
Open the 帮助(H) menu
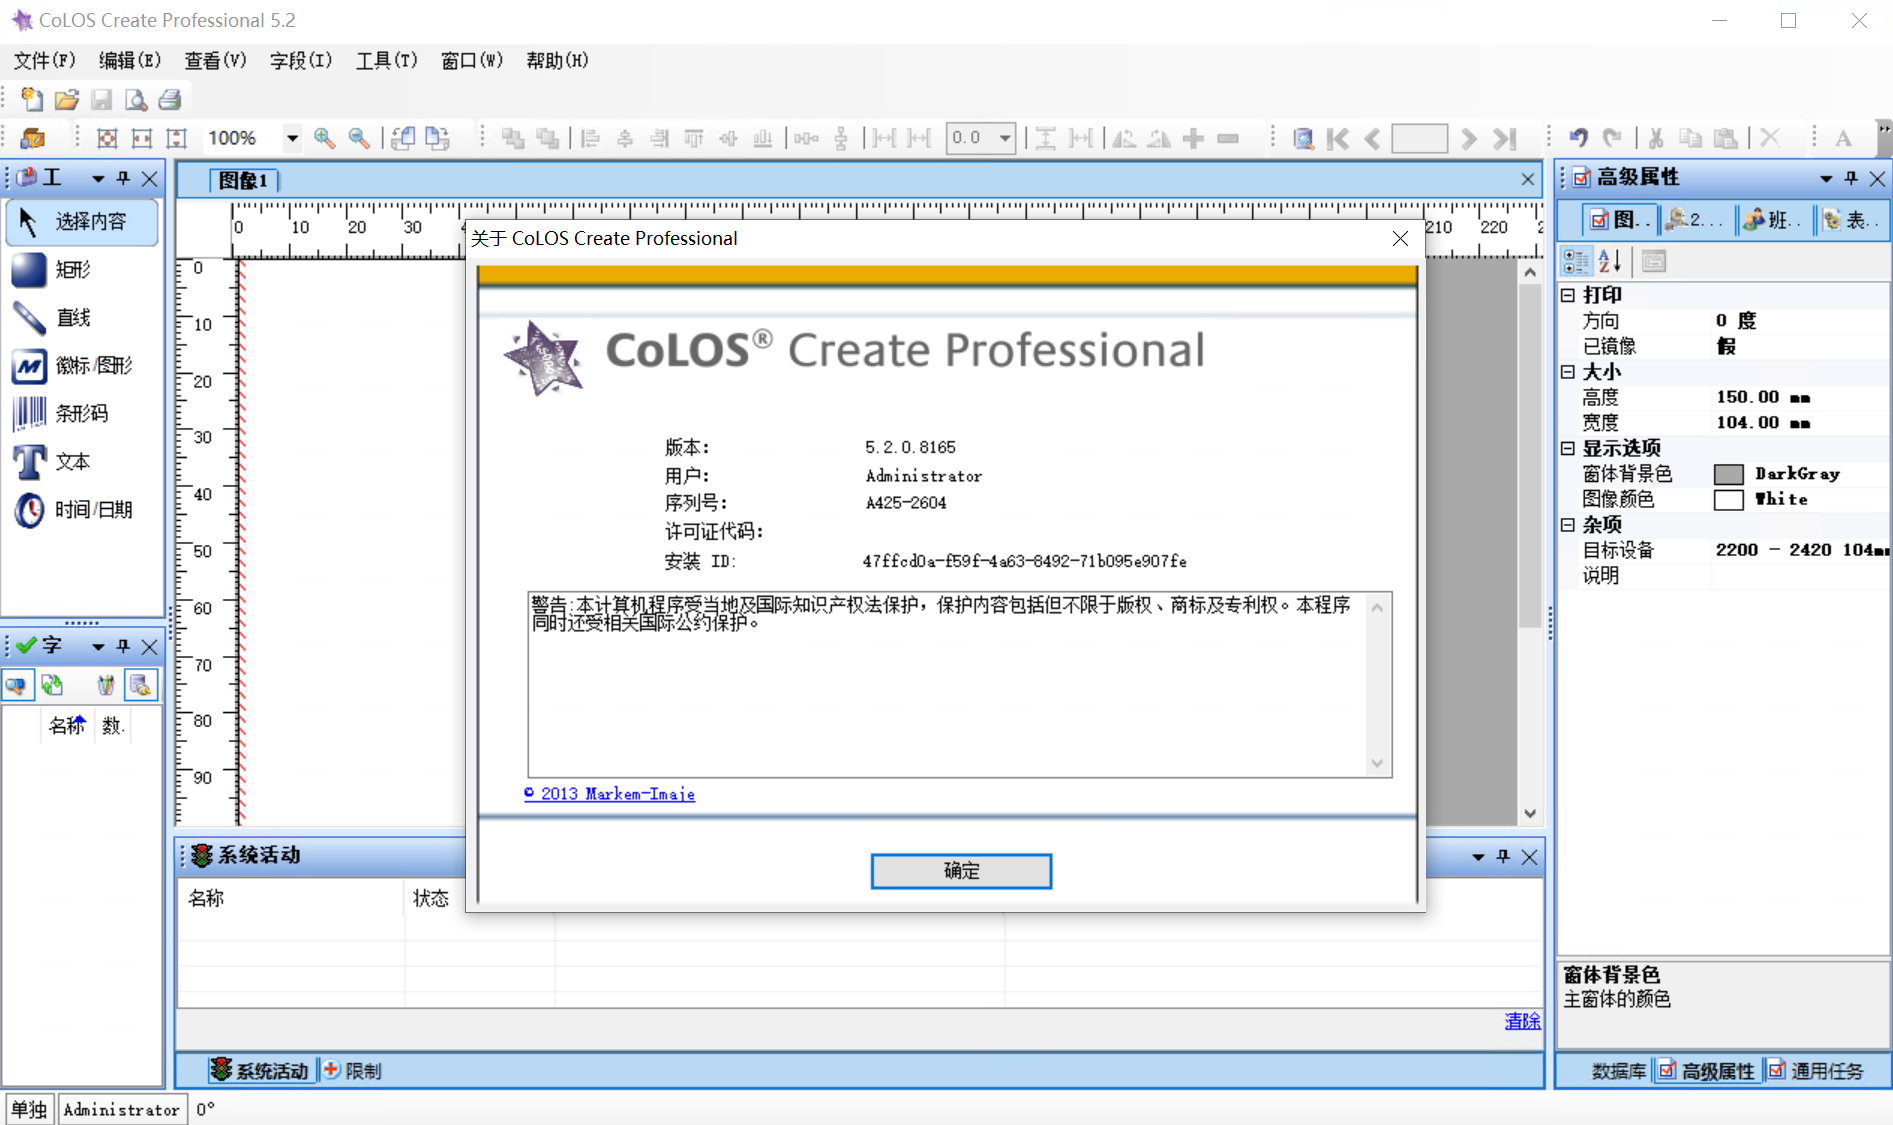click(557, 61)
